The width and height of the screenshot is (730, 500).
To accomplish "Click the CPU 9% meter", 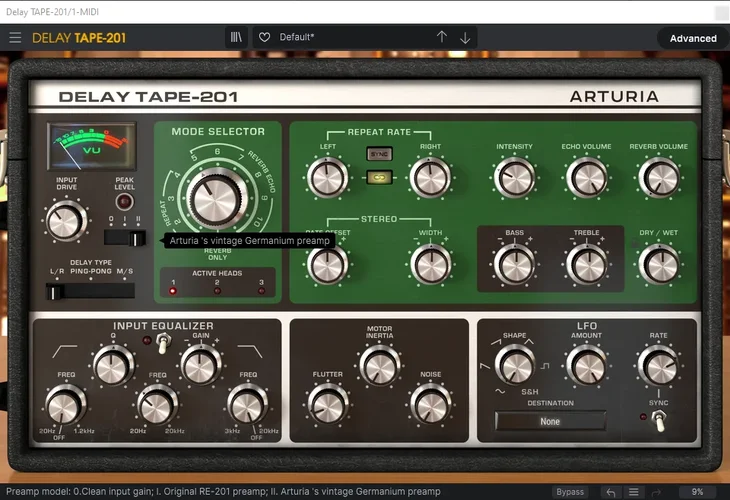I will [697, 492].
